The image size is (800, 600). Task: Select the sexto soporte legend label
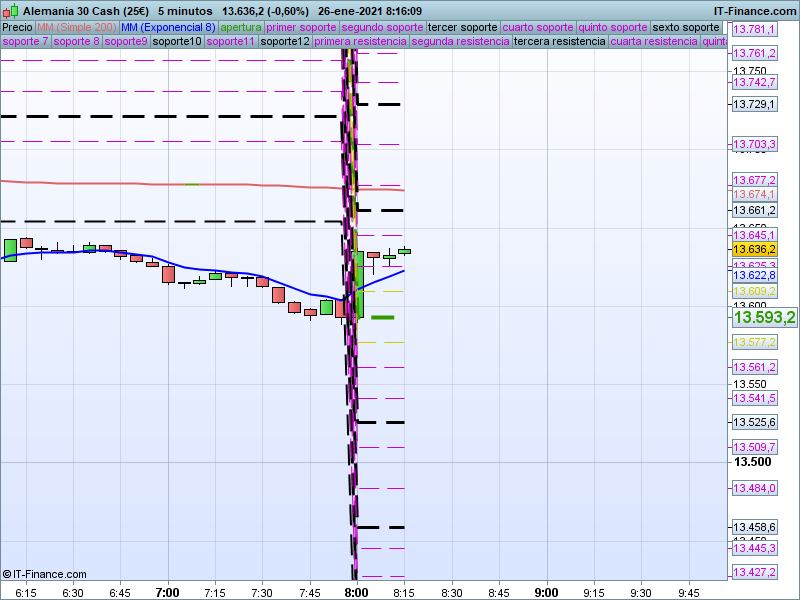(685, 27)
